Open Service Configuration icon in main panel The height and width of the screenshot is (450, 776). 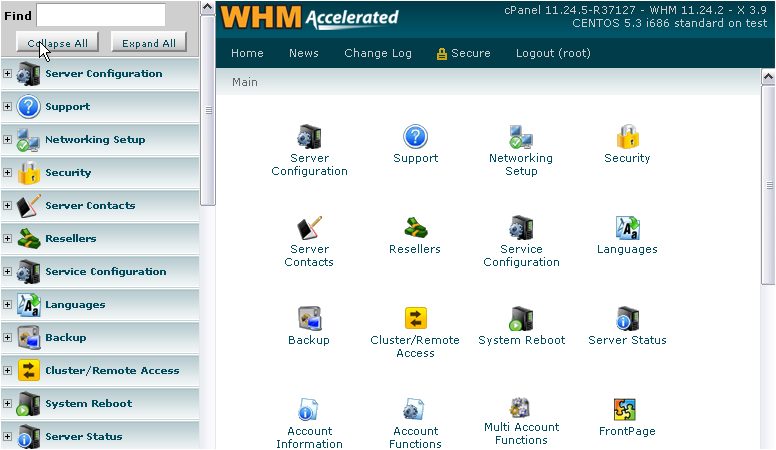521,228
